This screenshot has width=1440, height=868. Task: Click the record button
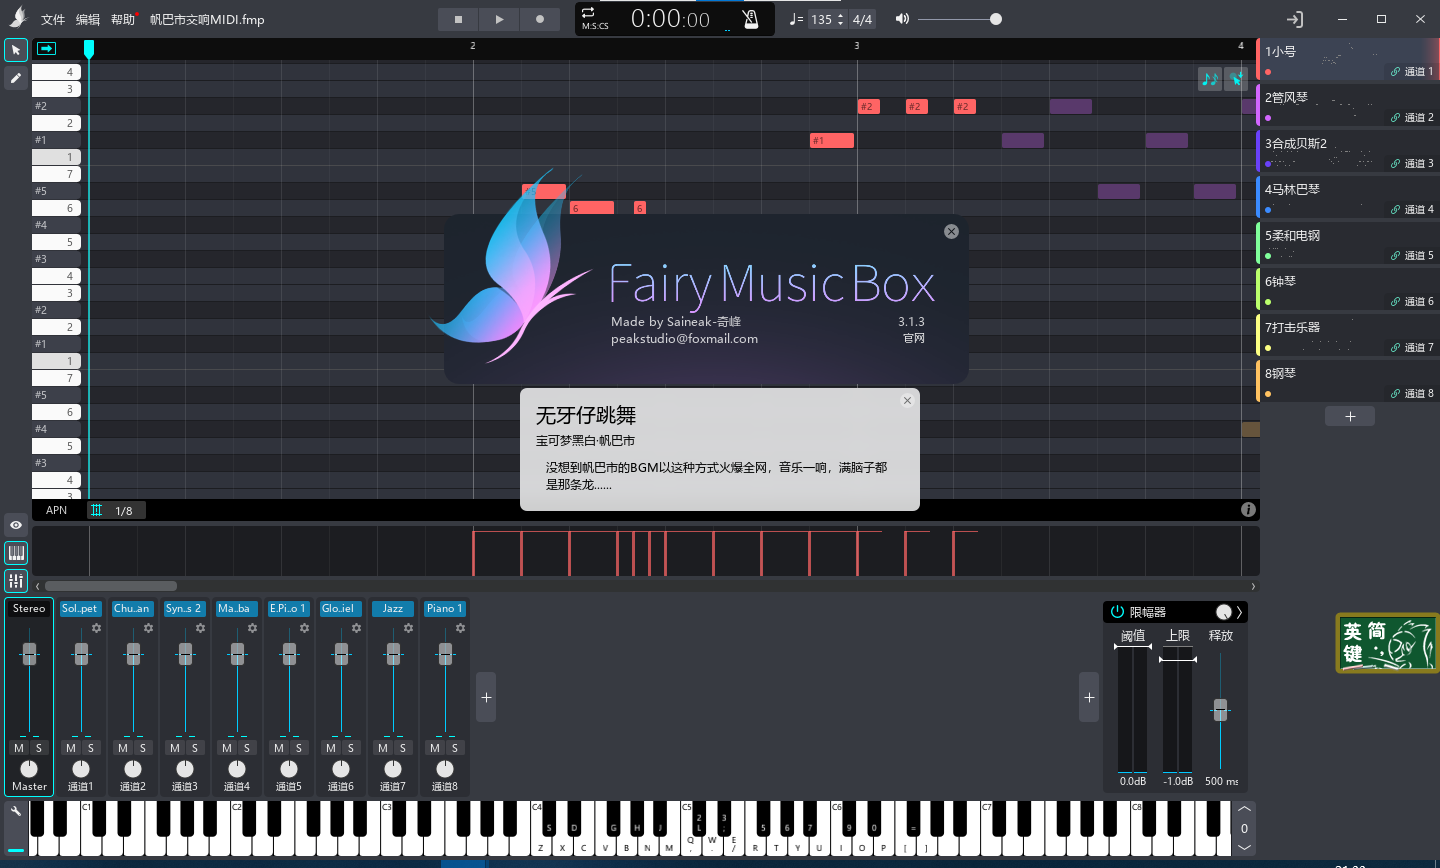pyautogui.click(x=540, y=19)
